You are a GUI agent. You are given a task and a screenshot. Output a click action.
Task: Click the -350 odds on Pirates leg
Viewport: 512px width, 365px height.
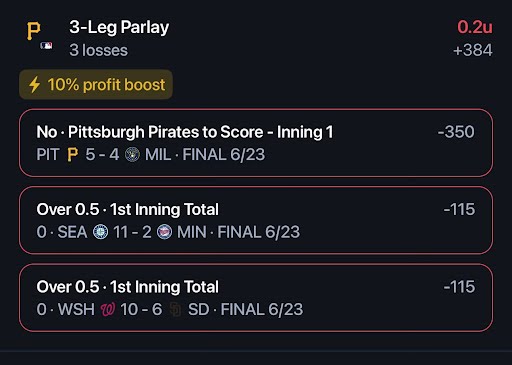456,132
